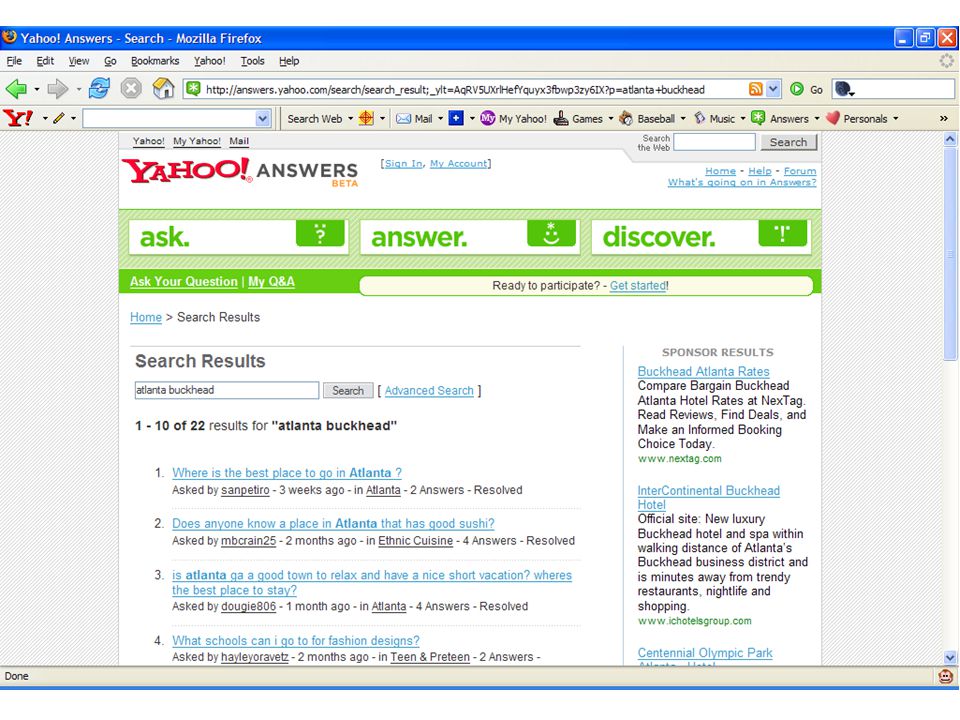Click inside the atlanta buckhead search field
This screenshot has height=720, width=960.
point(227,390)
